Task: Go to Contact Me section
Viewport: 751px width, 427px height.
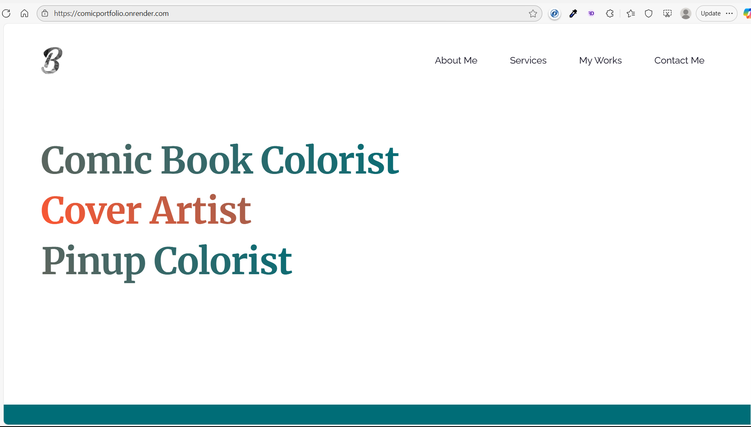Action: point(679,60)
